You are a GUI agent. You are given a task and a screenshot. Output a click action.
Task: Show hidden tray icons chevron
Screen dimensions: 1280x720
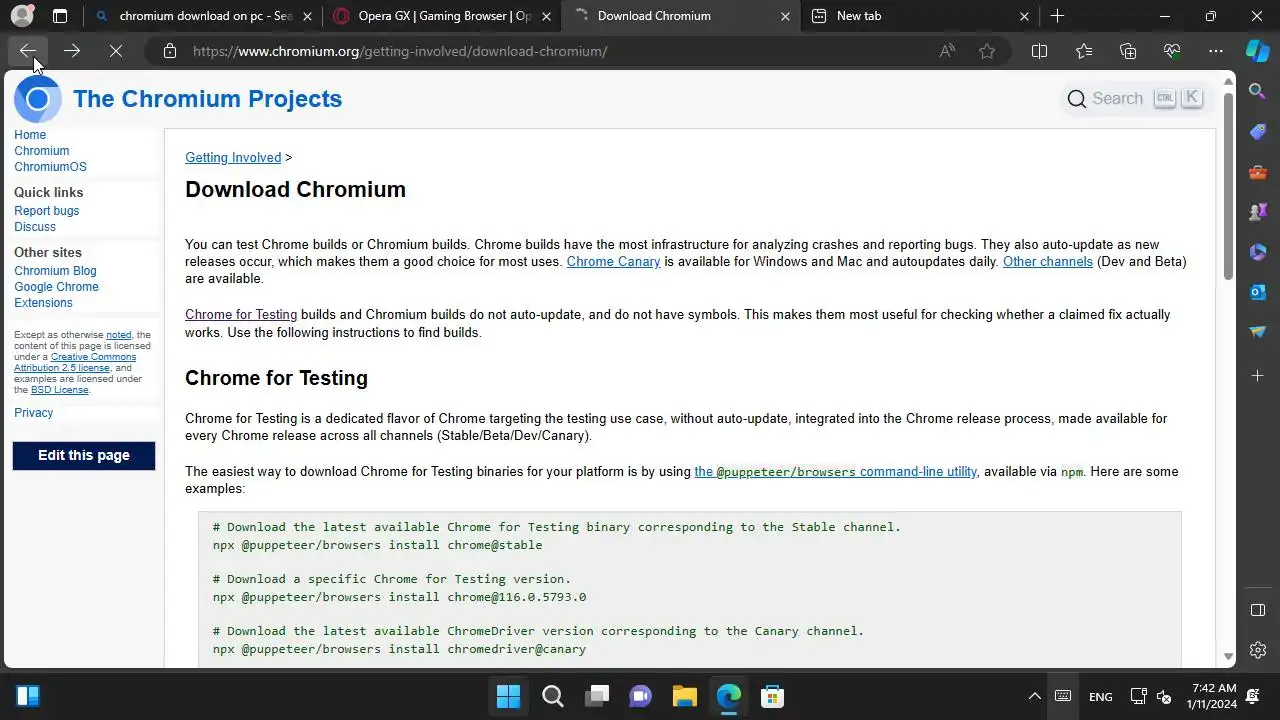pos(1035,696)
